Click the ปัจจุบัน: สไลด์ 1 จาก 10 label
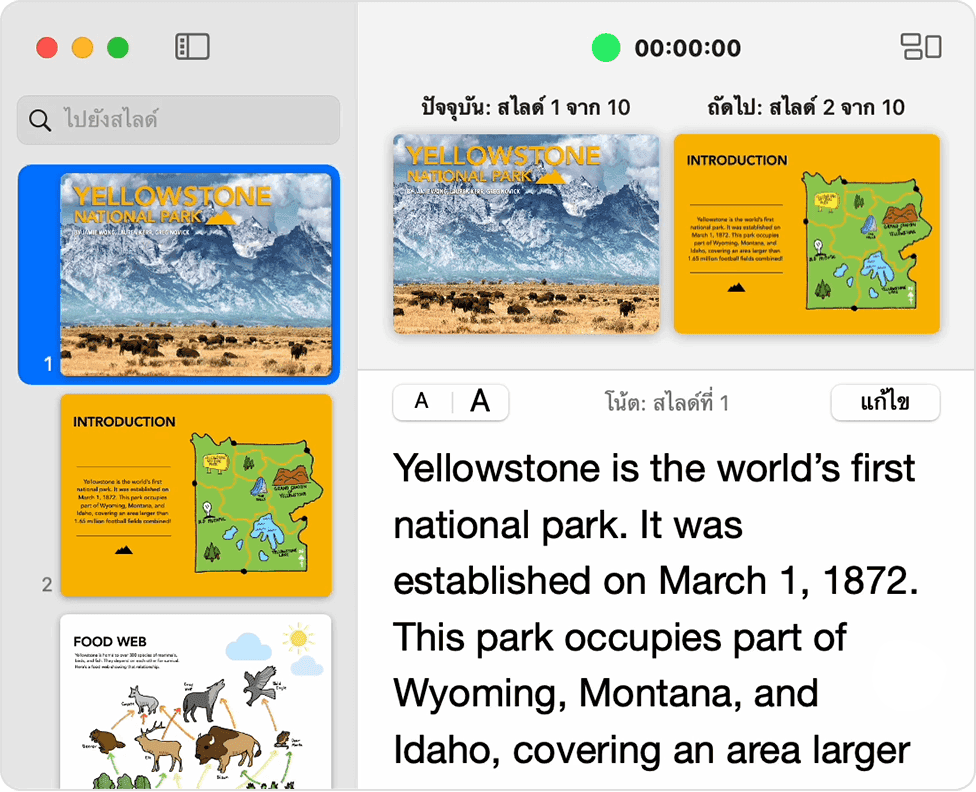The image size is (976, 792). pyautogui.click(x=526, y=107)
